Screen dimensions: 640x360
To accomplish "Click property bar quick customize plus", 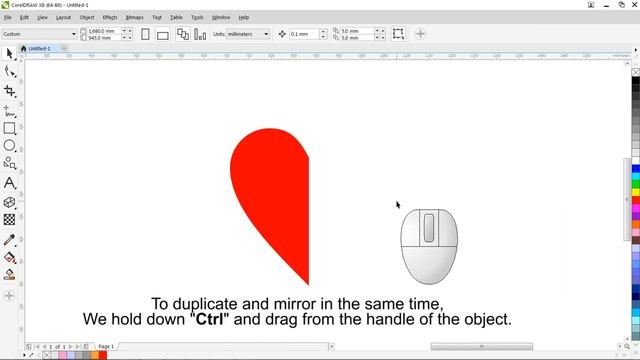I will tap(420, 34).
